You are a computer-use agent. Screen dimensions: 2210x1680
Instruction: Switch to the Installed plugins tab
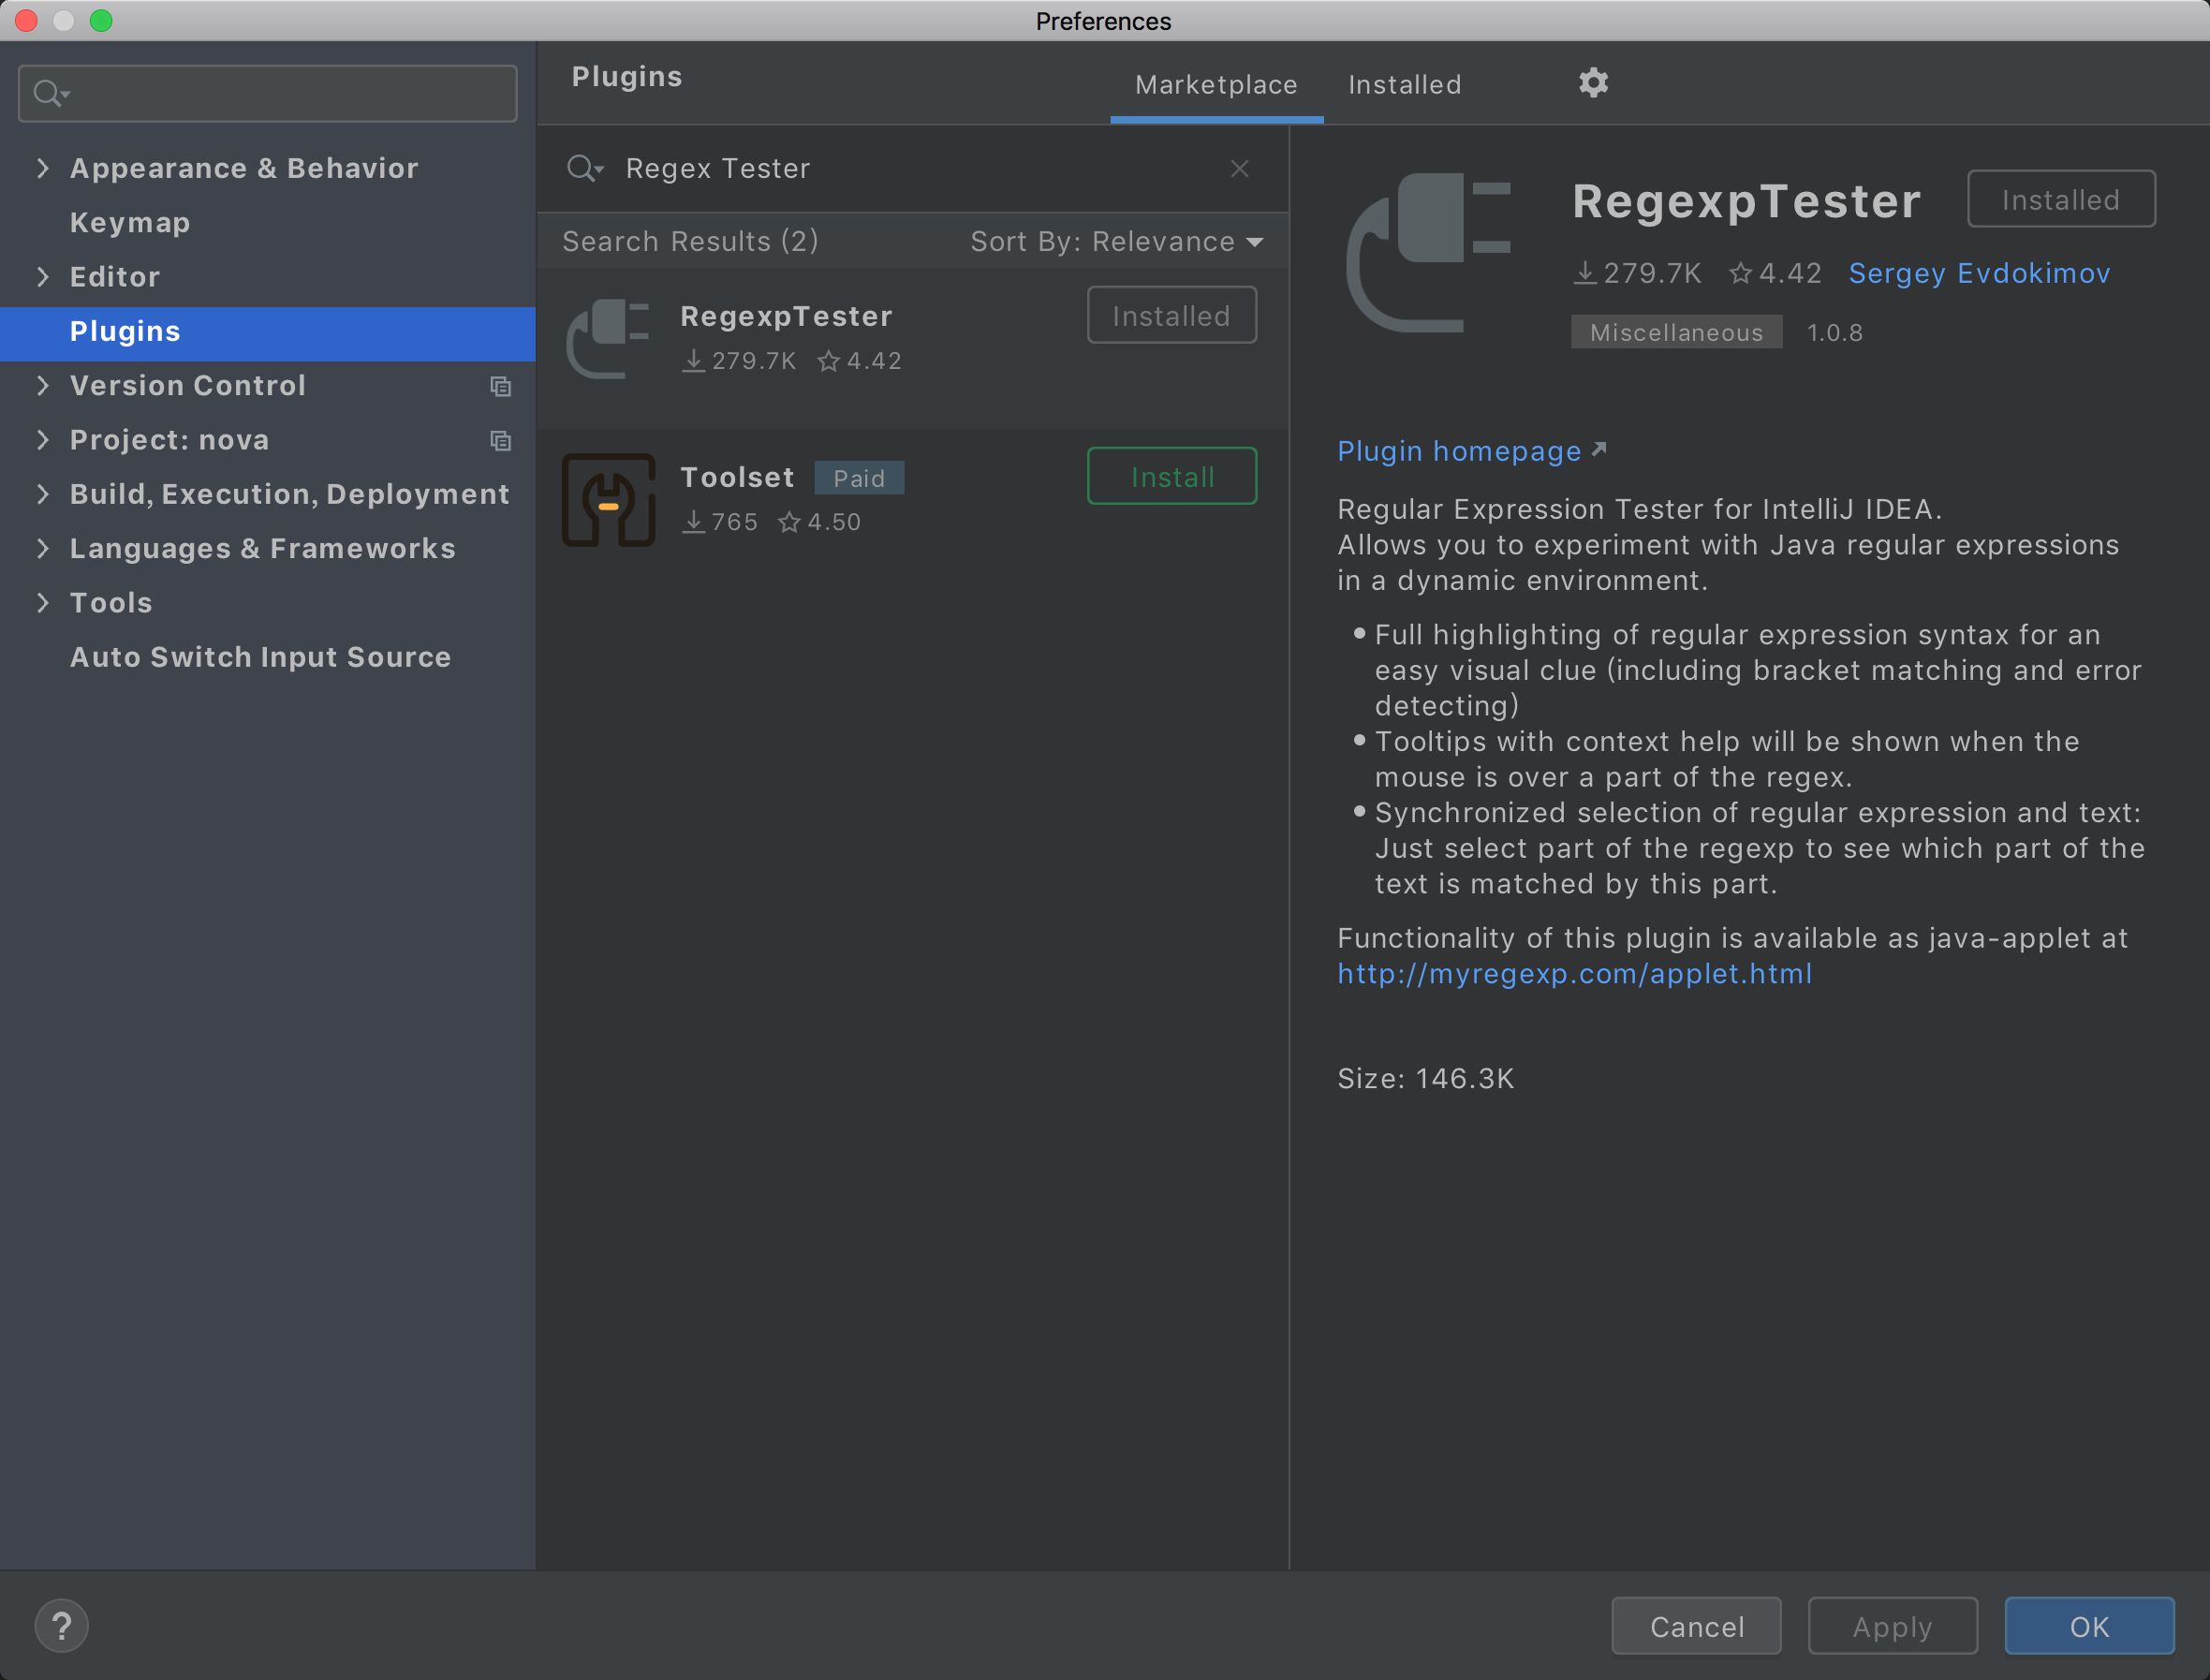coord(1404,85)
